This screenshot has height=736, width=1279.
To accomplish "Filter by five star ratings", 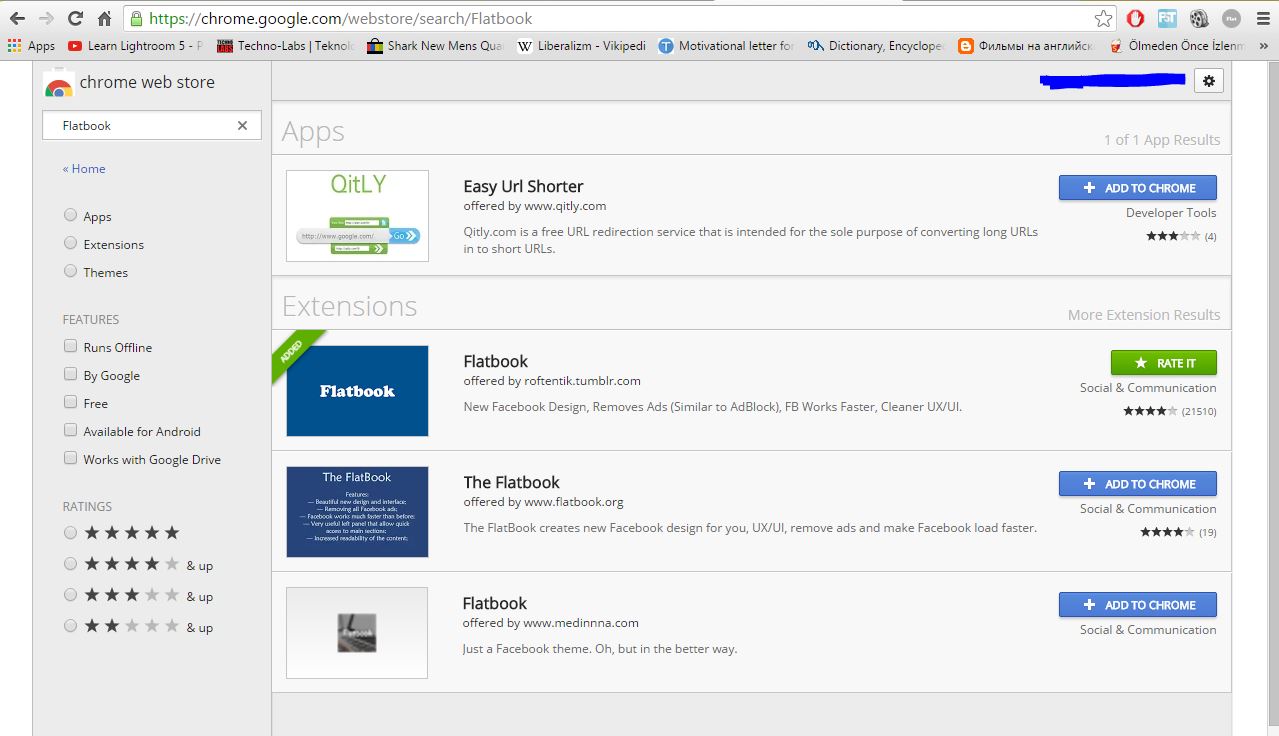I will tap(70, 533).
